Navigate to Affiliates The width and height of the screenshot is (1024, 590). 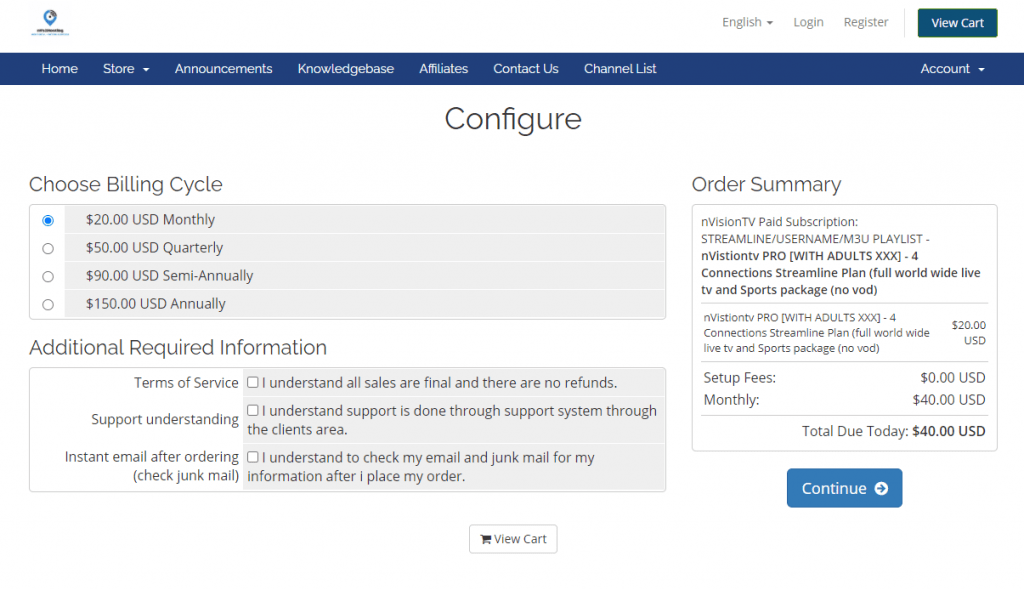(x=443, y=69)
